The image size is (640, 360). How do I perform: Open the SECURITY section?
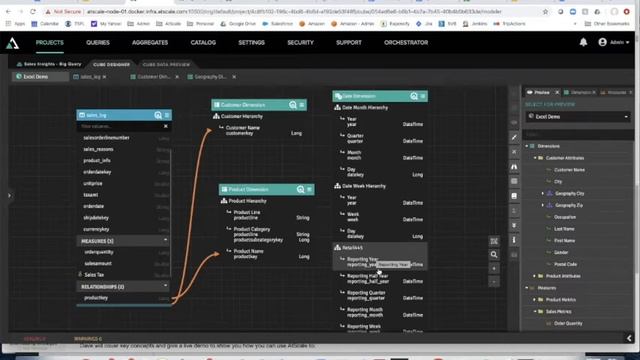pyautogui.click(x=300, y=42)
